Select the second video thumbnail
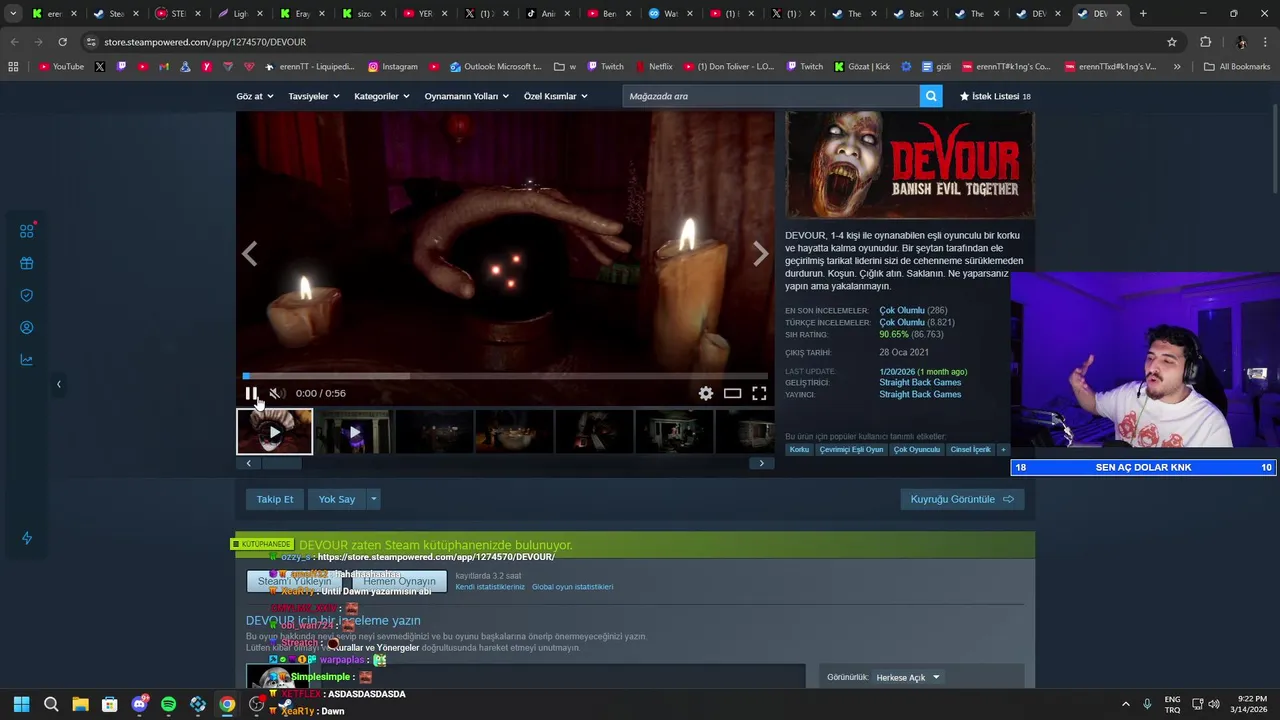 coord(354,432)
